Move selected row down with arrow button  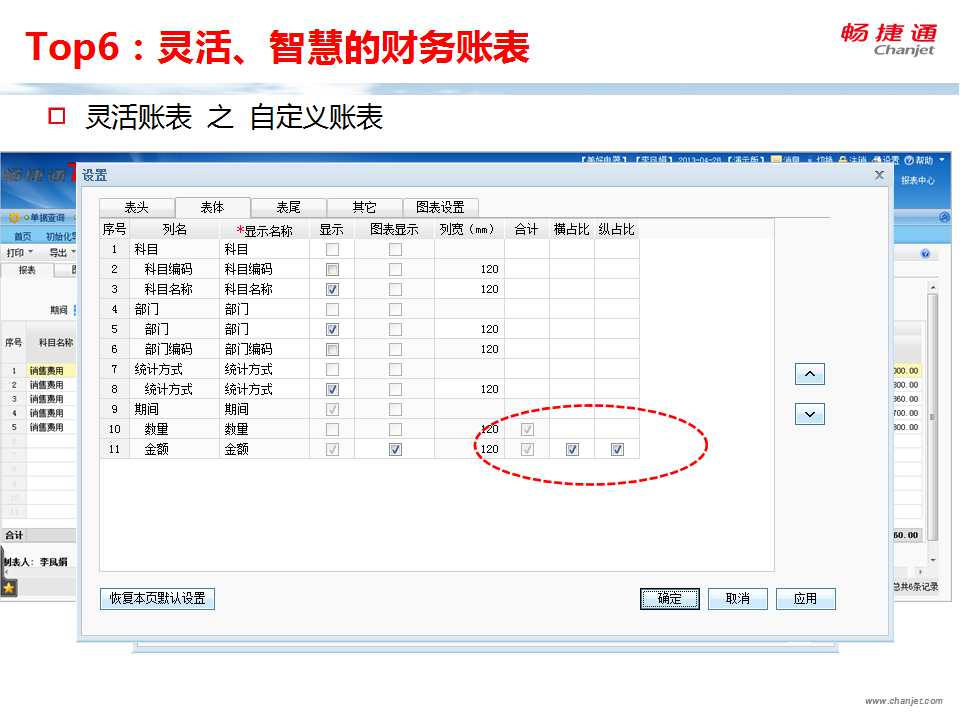pyautogui.click(x=809, y=414)
